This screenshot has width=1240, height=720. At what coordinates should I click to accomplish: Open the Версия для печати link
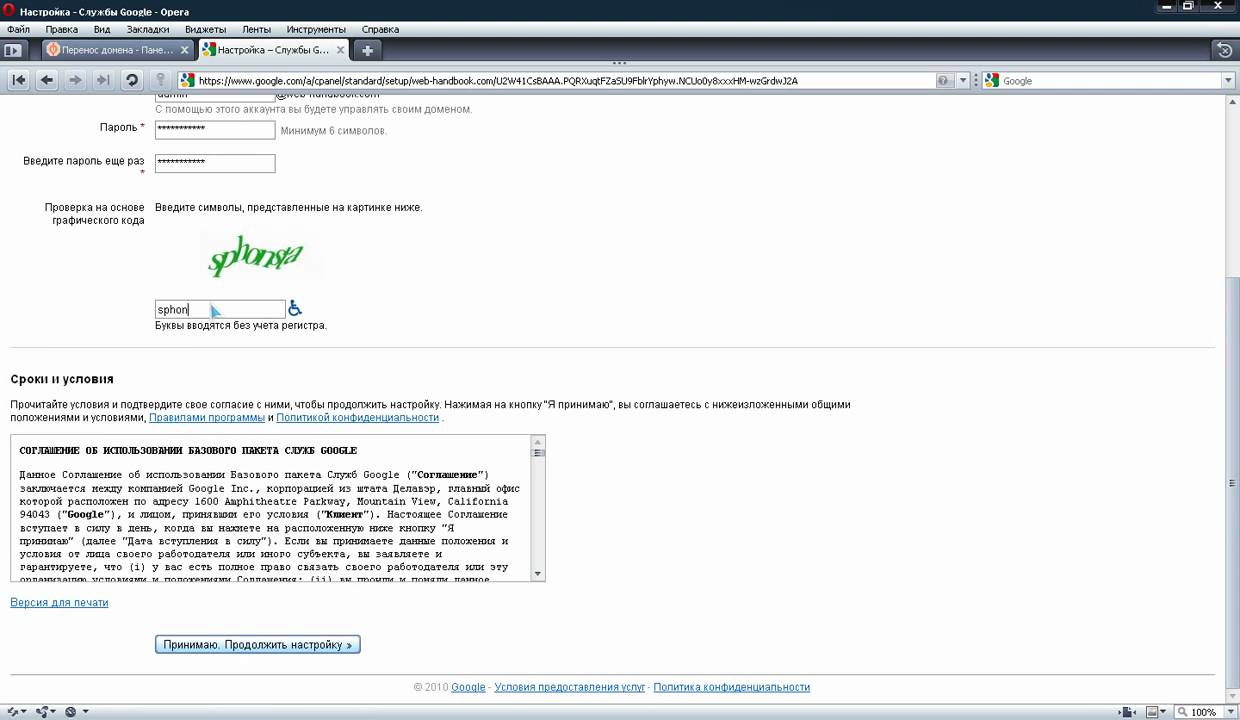coord(59,603)
